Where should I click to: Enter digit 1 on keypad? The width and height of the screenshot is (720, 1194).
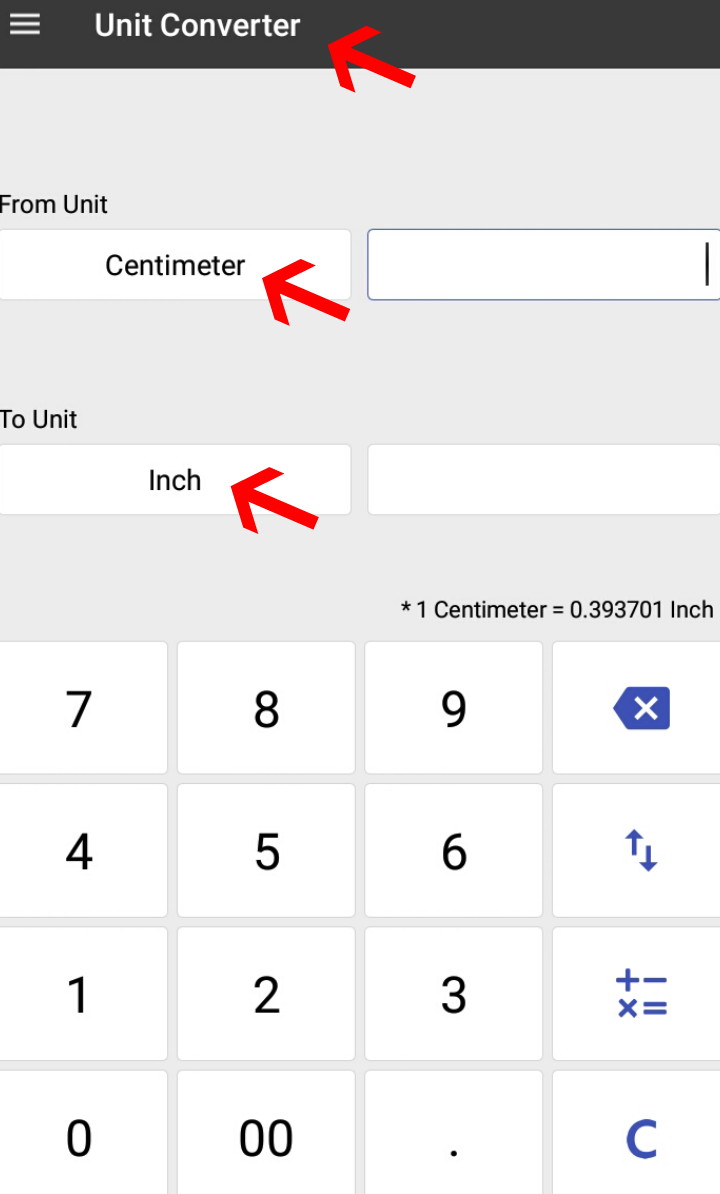[x=80, y=994]
